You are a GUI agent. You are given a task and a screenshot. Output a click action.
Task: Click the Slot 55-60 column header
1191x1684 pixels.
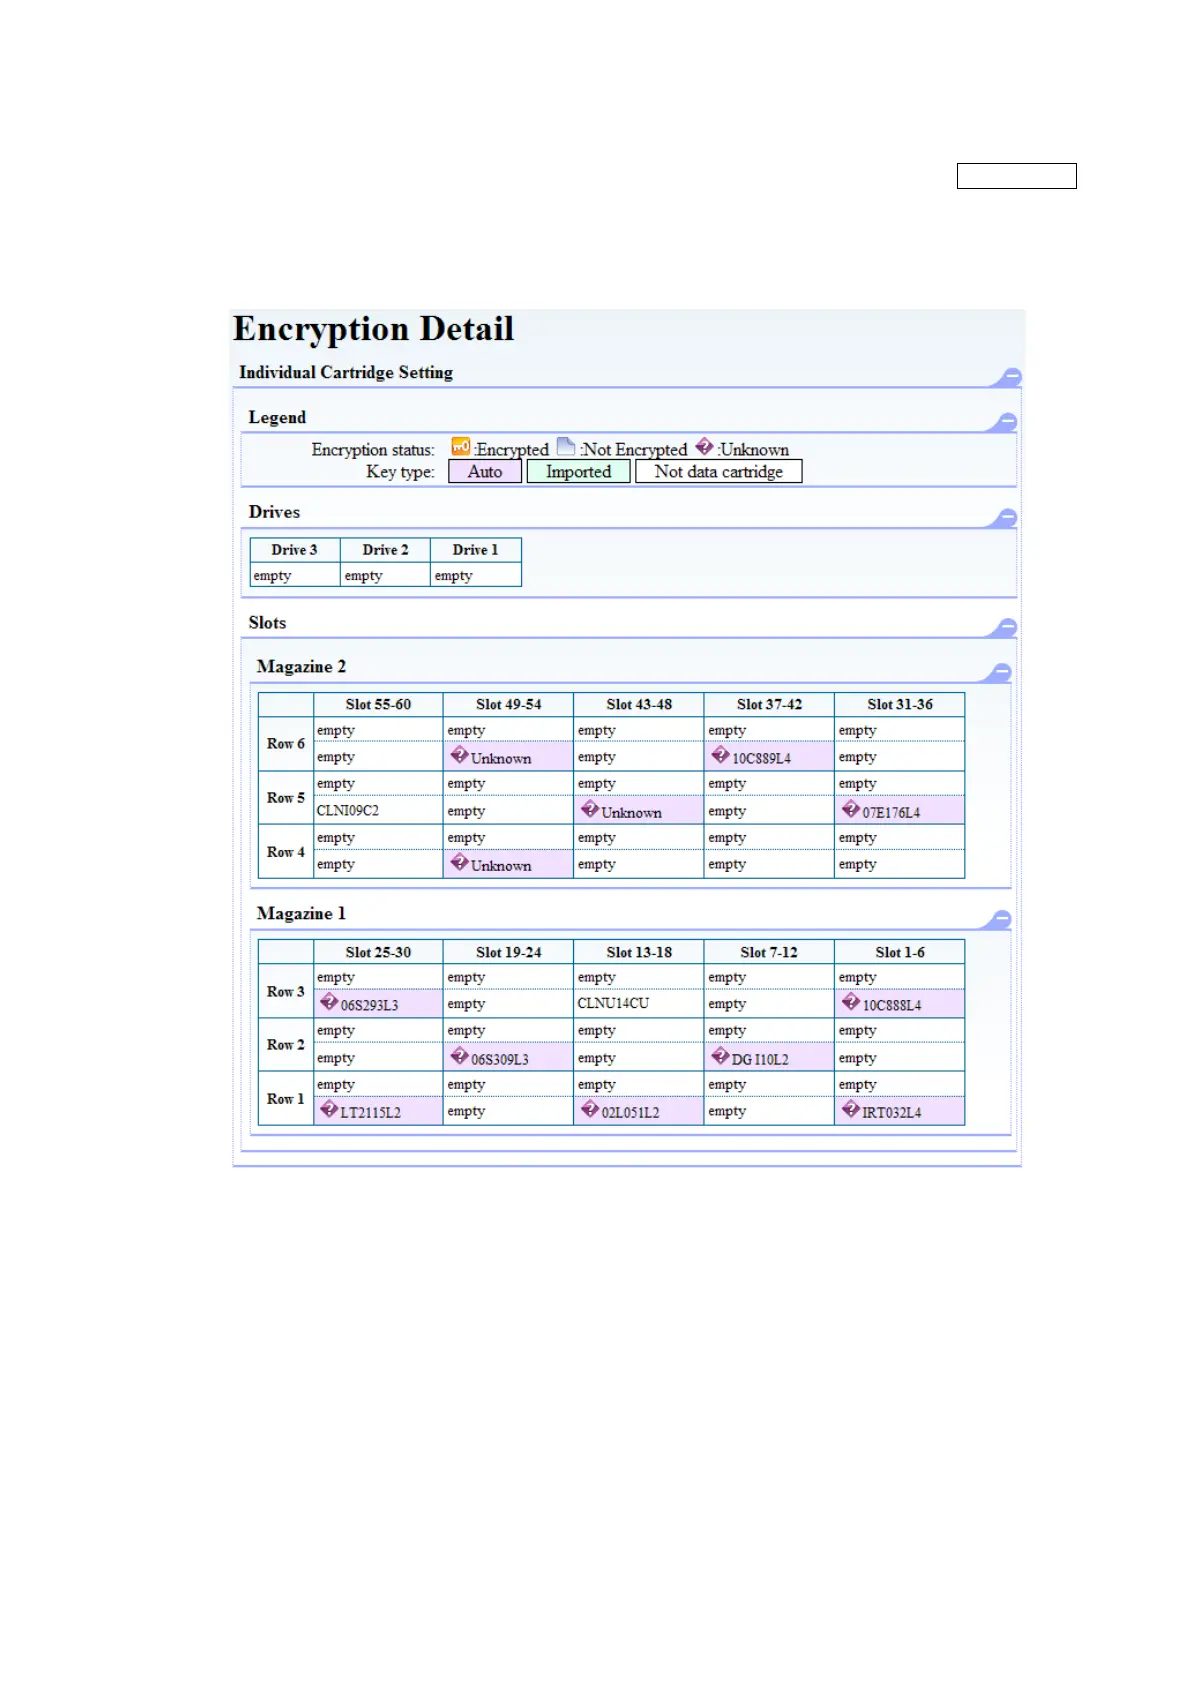click(x=378, y=705)
